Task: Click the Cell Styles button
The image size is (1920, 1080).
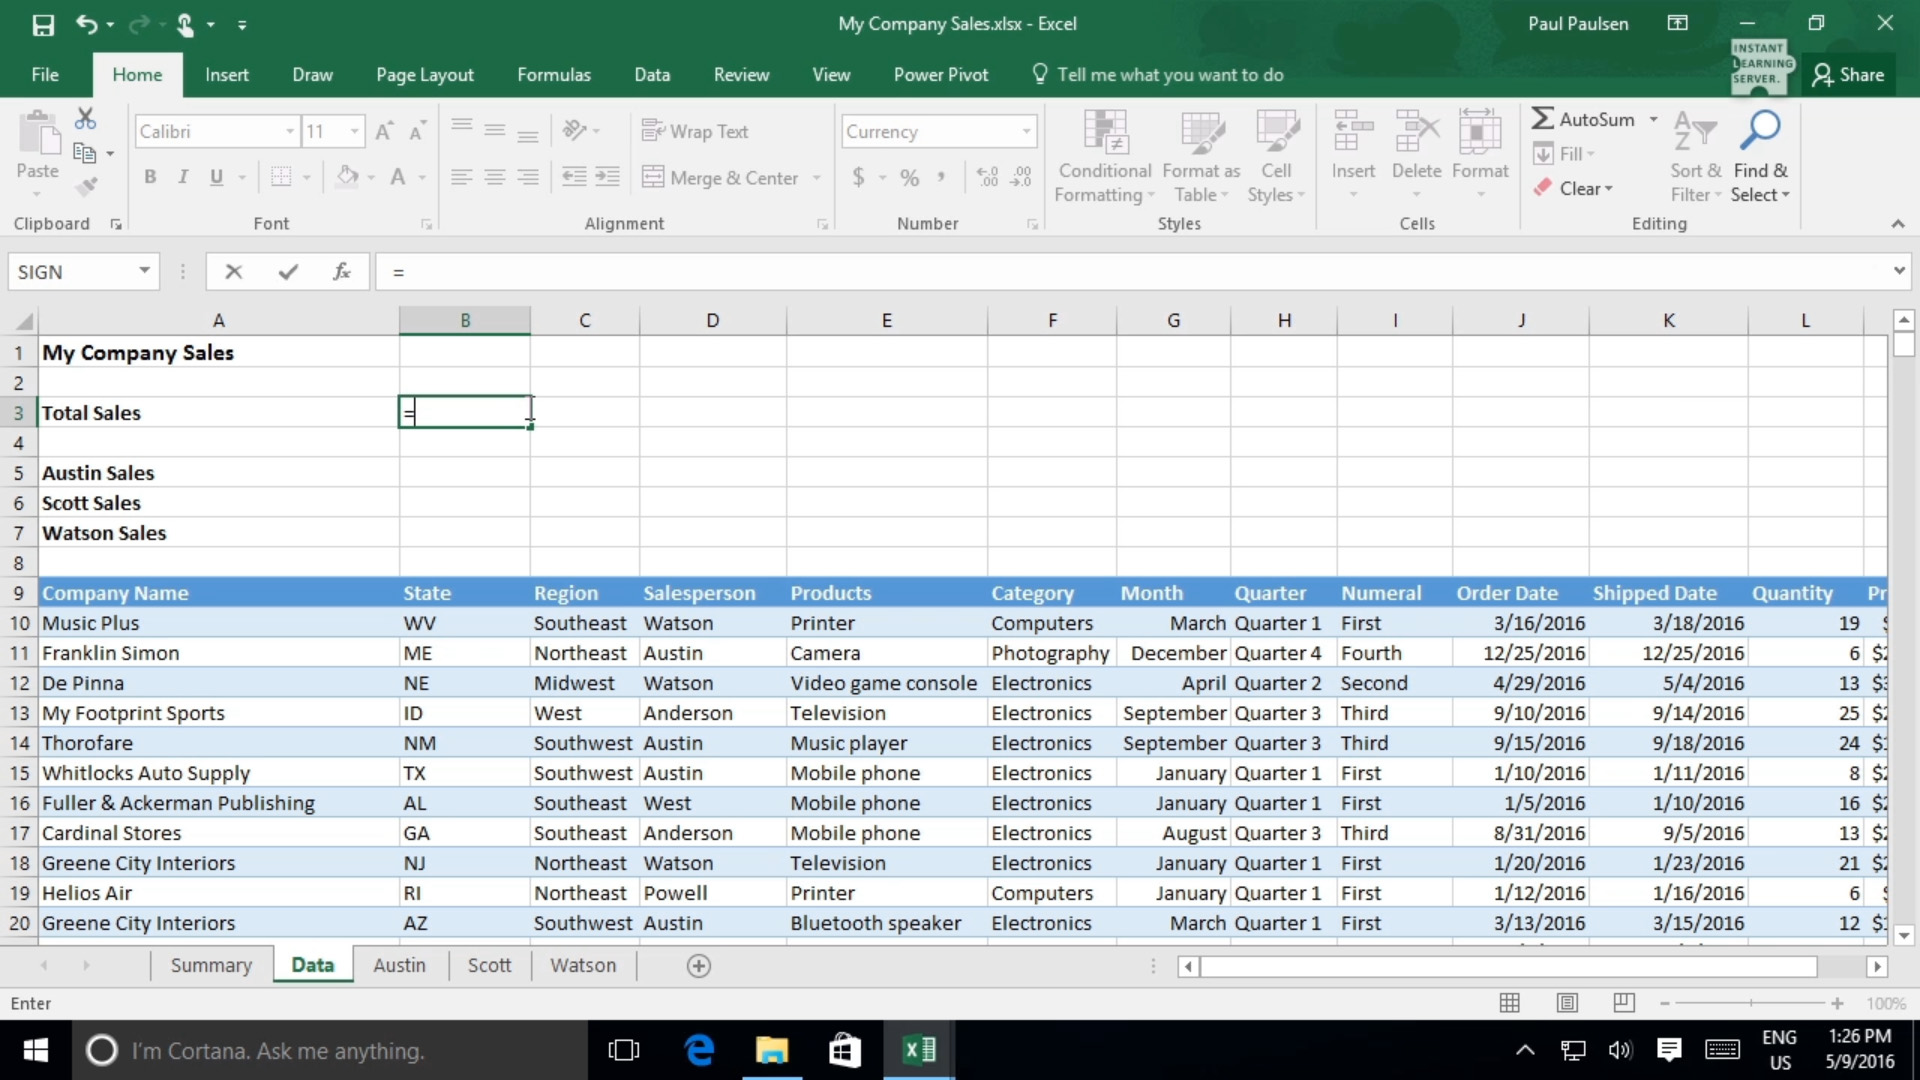Action: pyautogui.click(x=1276, y=156)
